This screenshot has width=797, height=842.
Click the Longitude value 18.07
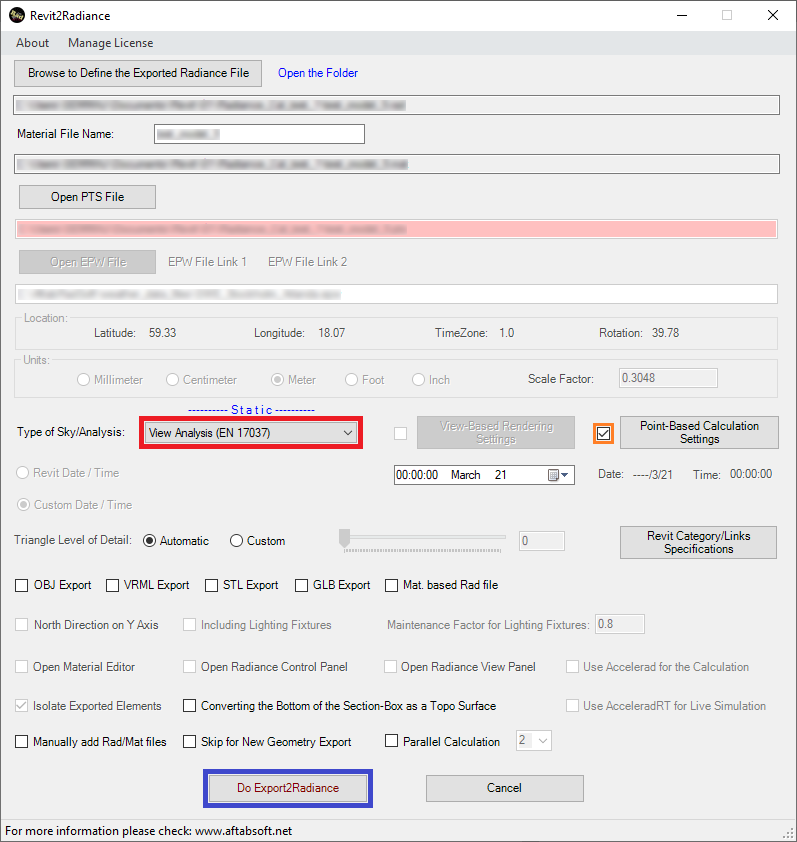331,333
